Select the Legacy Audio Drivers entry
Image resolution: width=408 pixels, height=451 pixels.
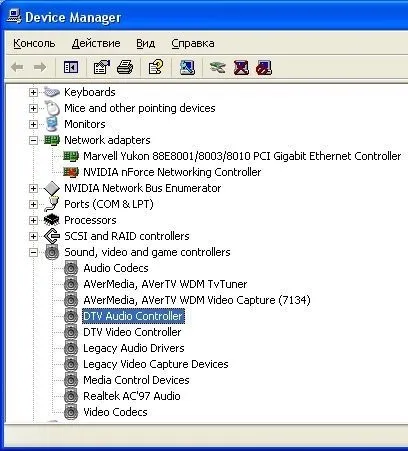(x=134, y=348)
